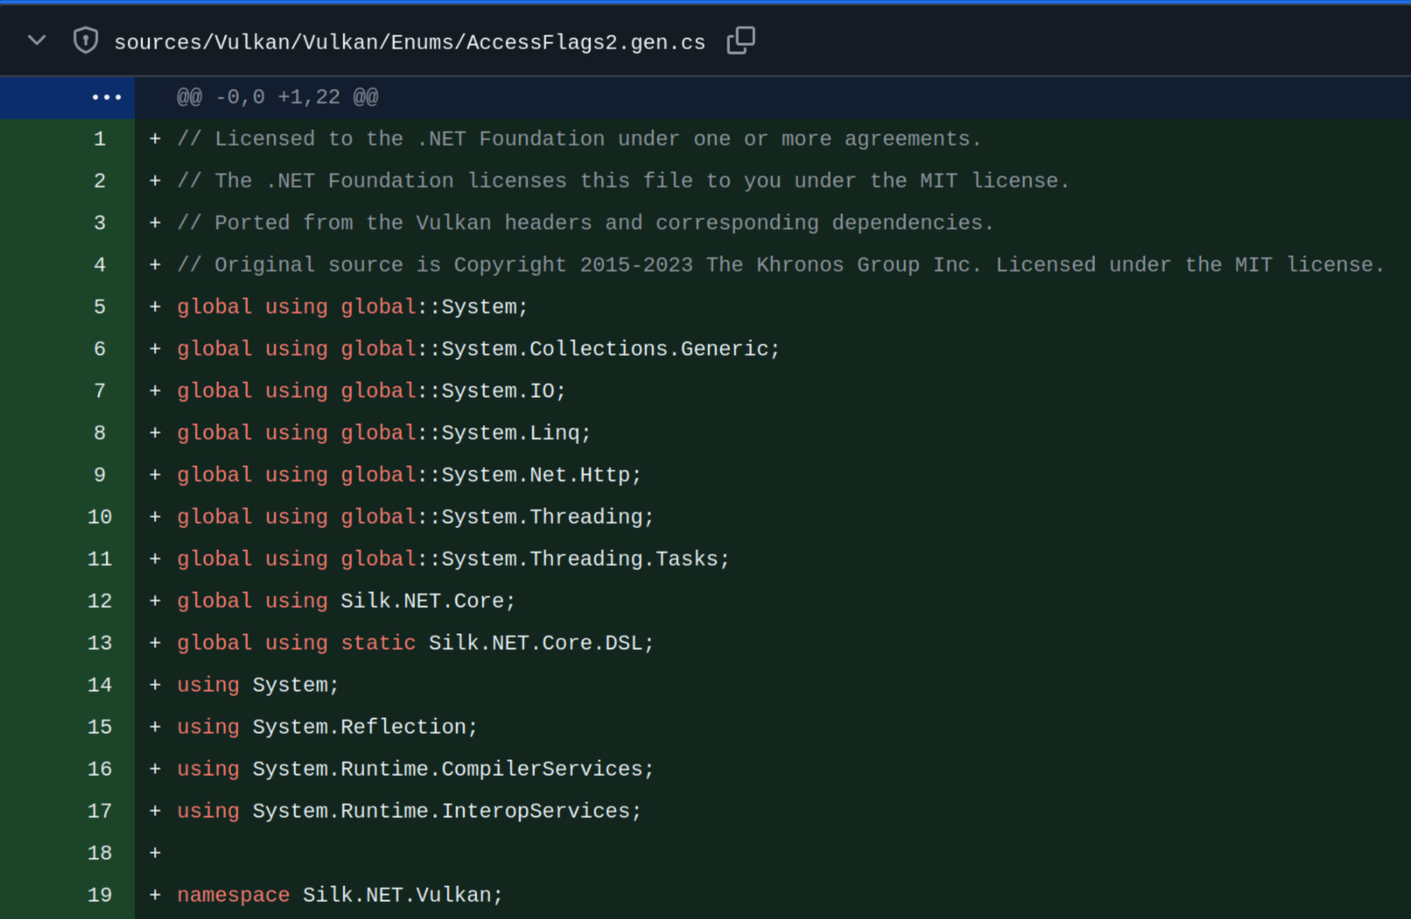Select line number 18

click(x=99, y=853)
